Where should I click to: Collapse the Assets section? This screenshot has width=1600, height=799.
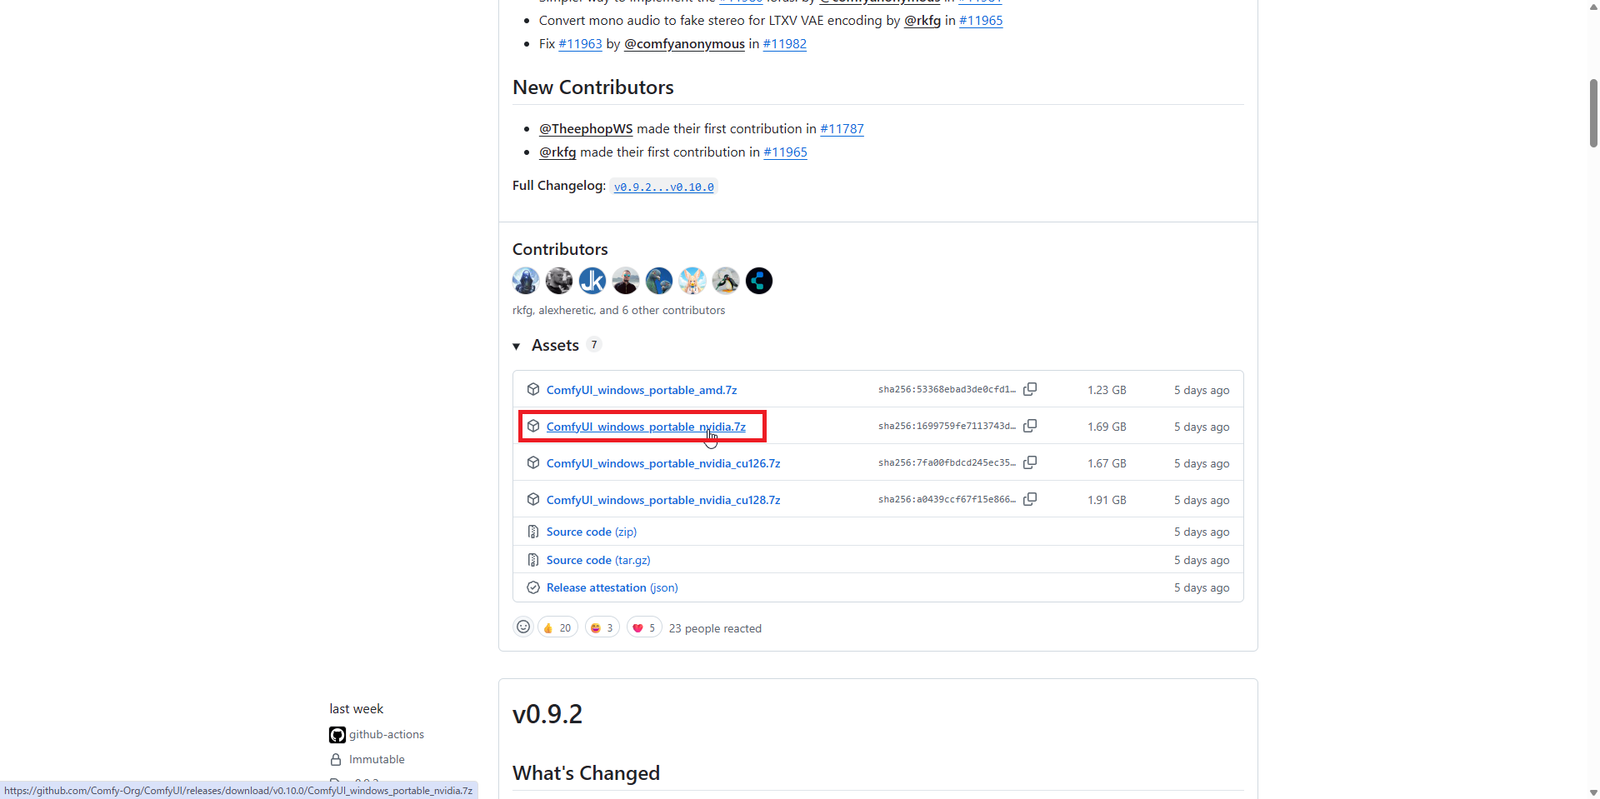(x=517, y=346)
